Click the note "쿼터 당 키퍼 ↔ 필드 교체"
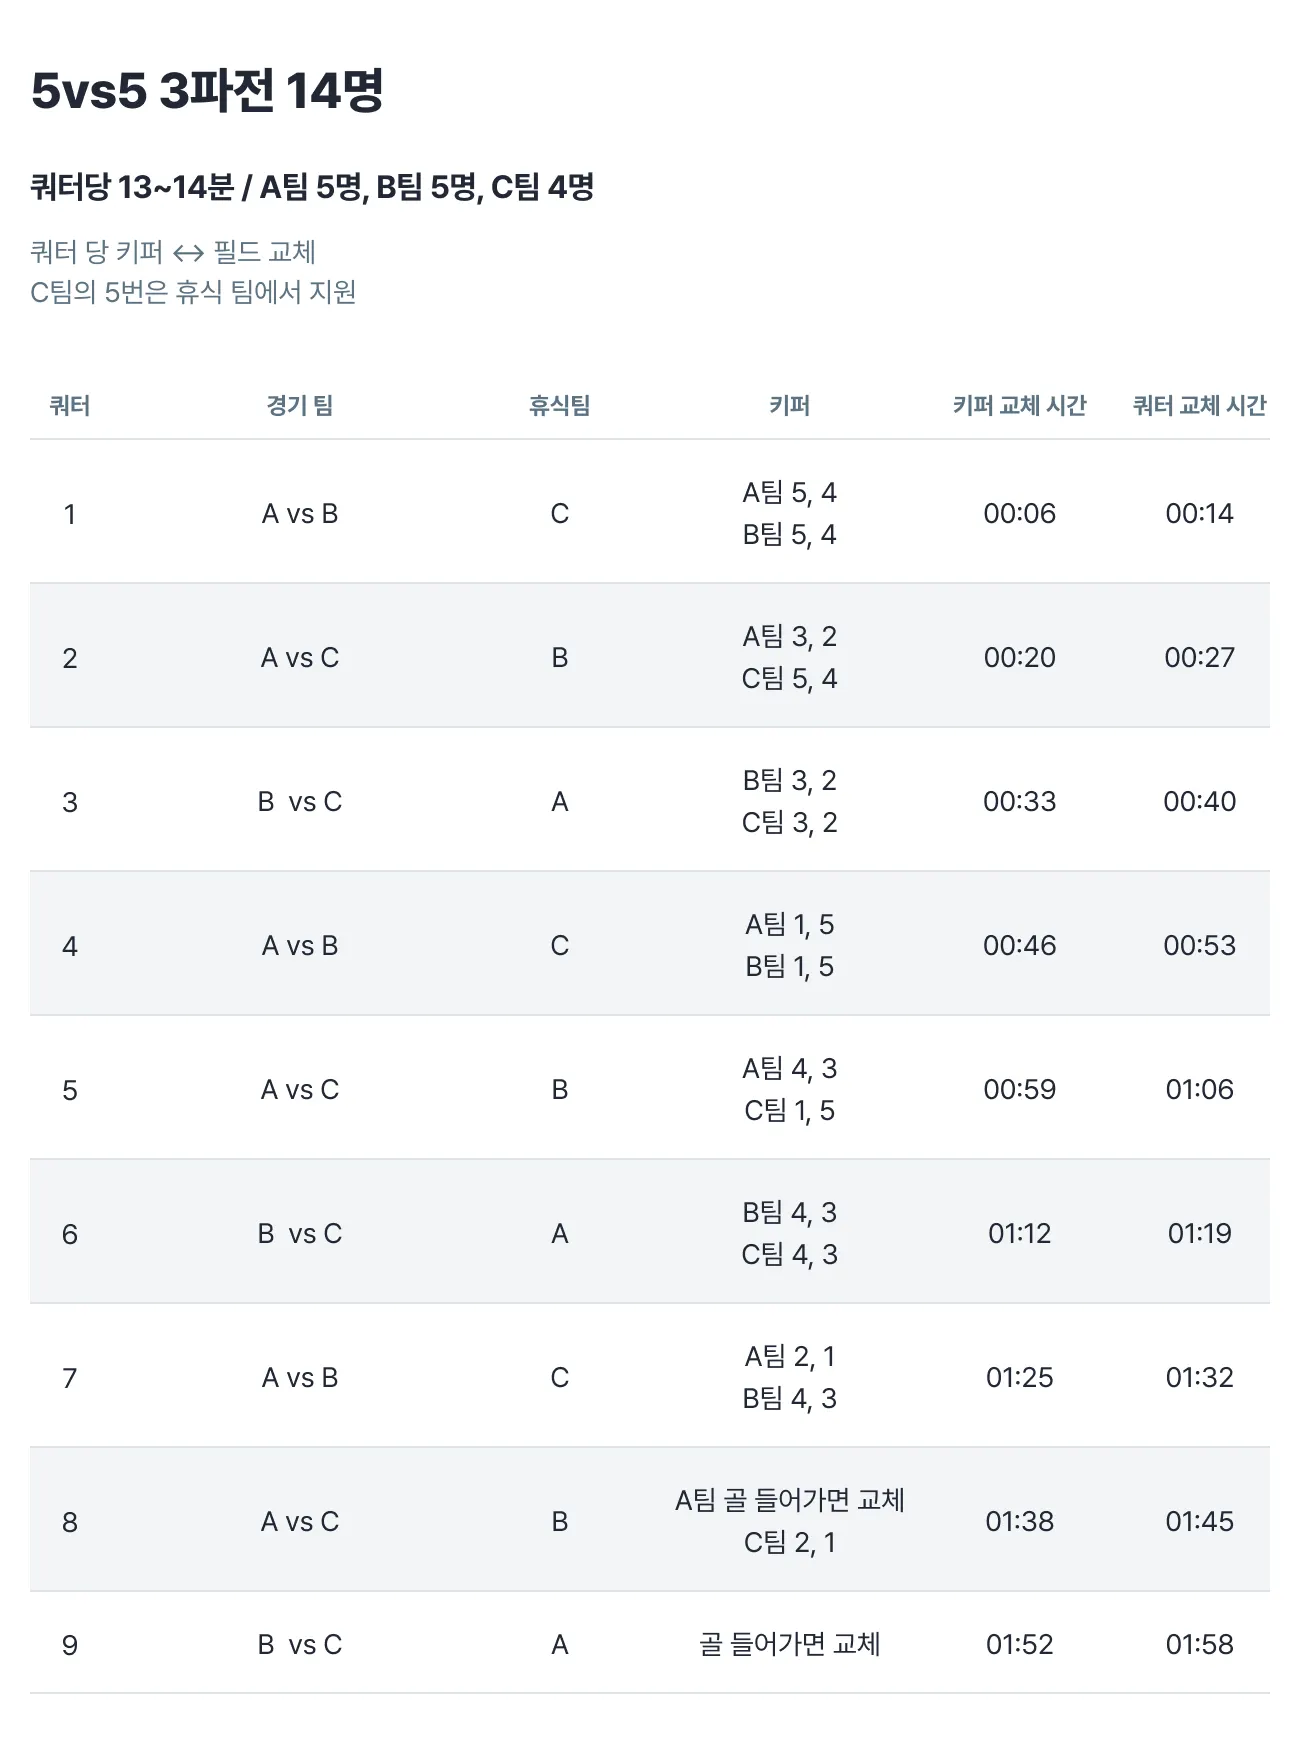This screenshot has height=1754, width=1300. pos(173,252)
